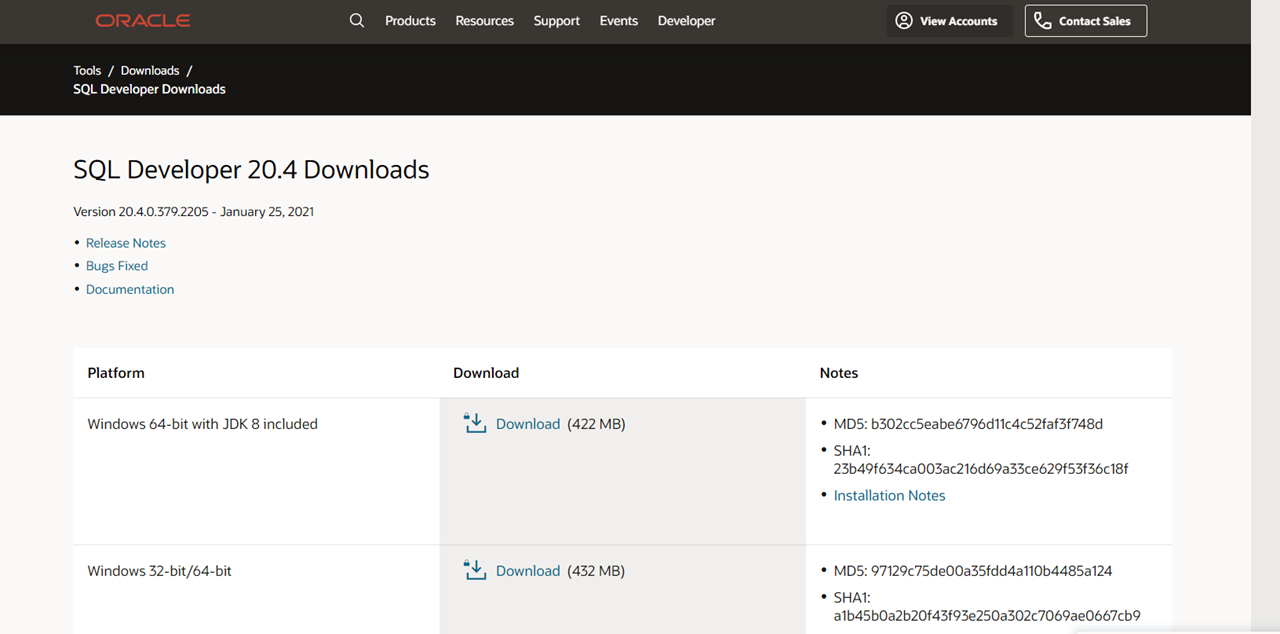Go to Tools breadcrumb
Viewport: 1280px width, 634px height.
pos(87,70)
